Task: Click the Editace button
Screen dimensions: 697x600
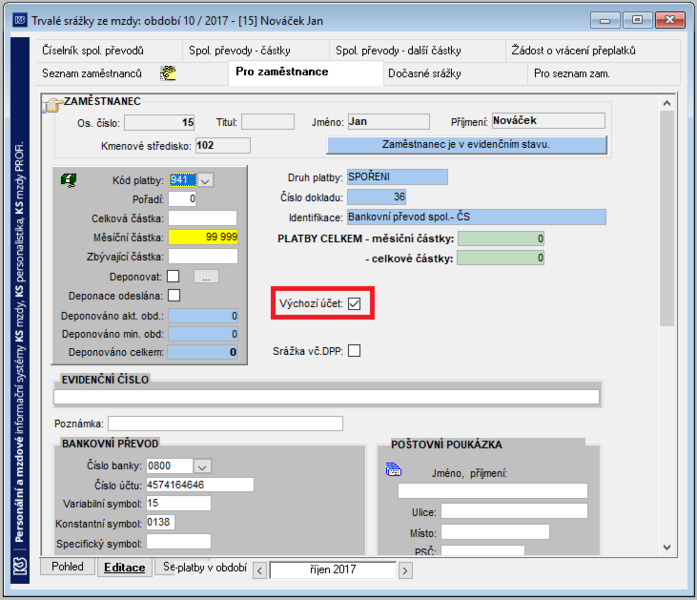Action: click(x=124, y=568)
